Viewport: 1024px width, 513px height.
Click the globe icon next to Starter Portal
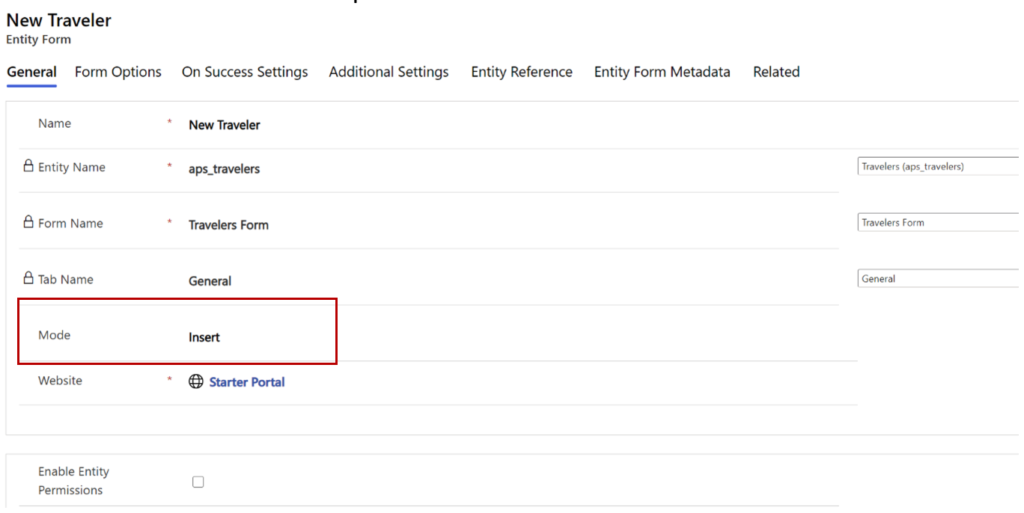tap(196, 381)
